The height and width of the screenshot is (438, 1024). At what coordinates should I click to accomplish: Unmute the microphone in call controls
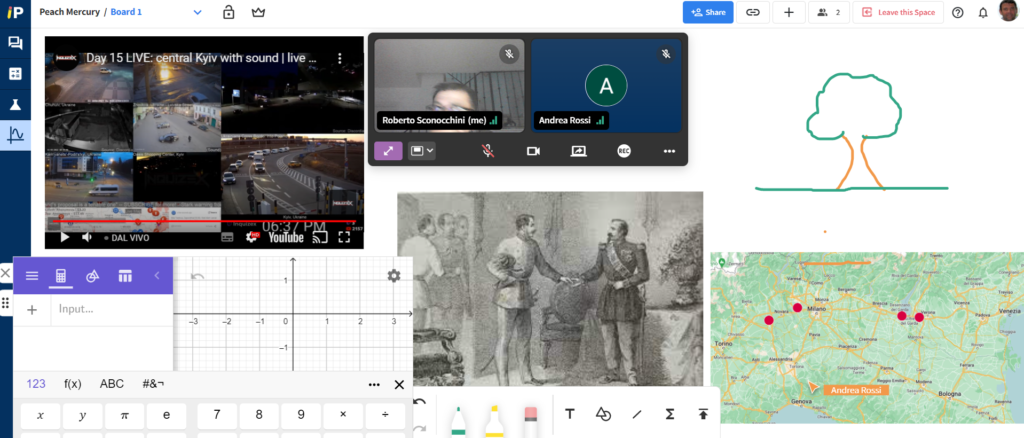click(488, 151)
